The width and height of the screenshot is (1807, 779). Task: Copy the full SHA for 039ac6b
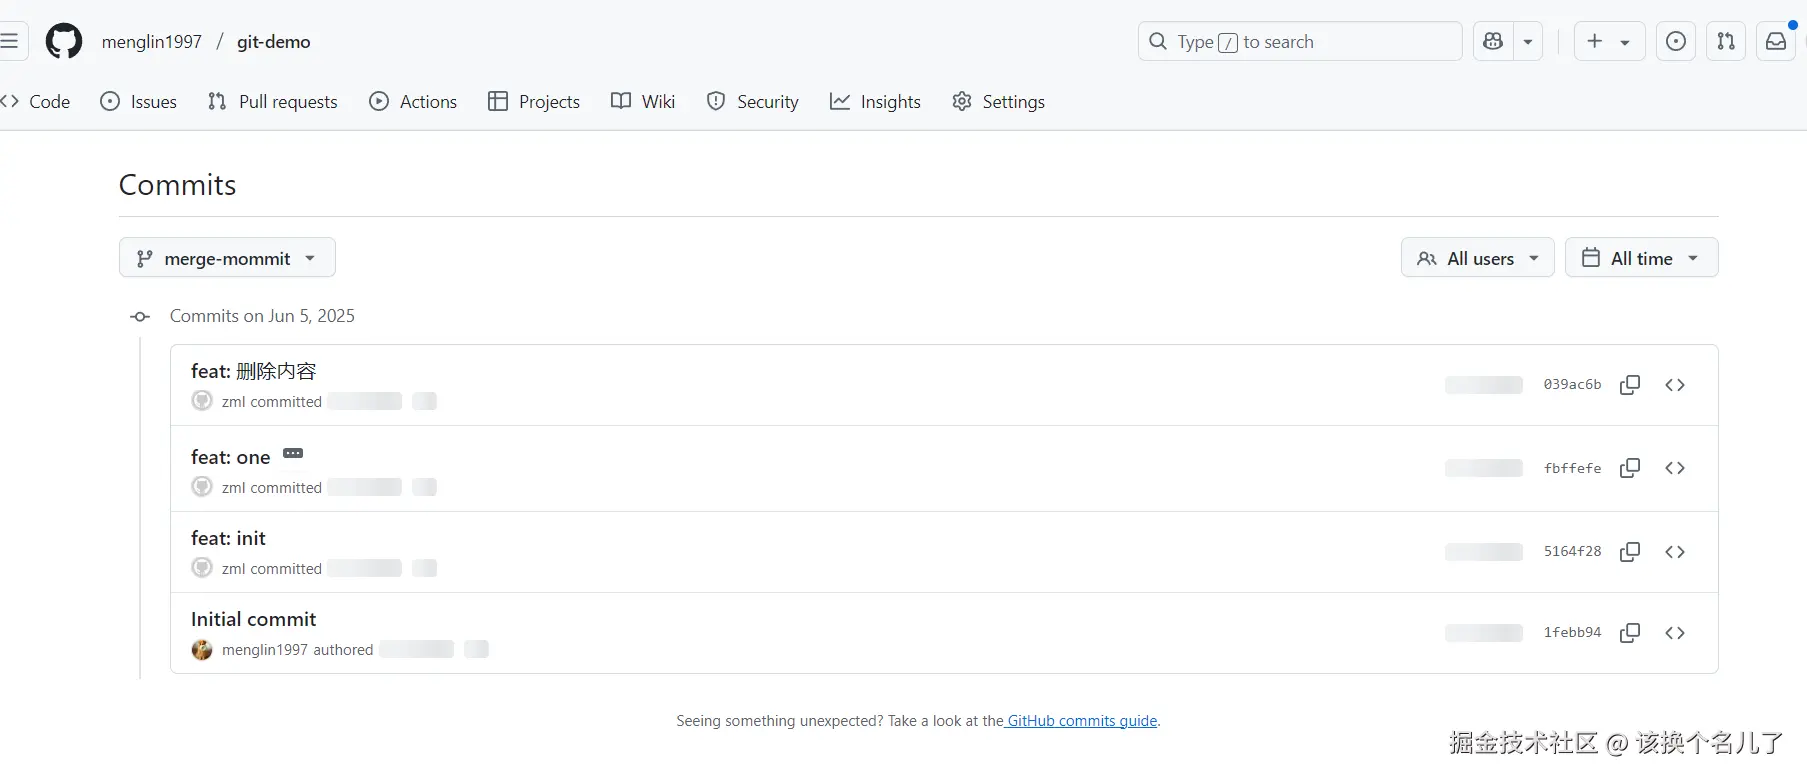(x=1630, y=385)
